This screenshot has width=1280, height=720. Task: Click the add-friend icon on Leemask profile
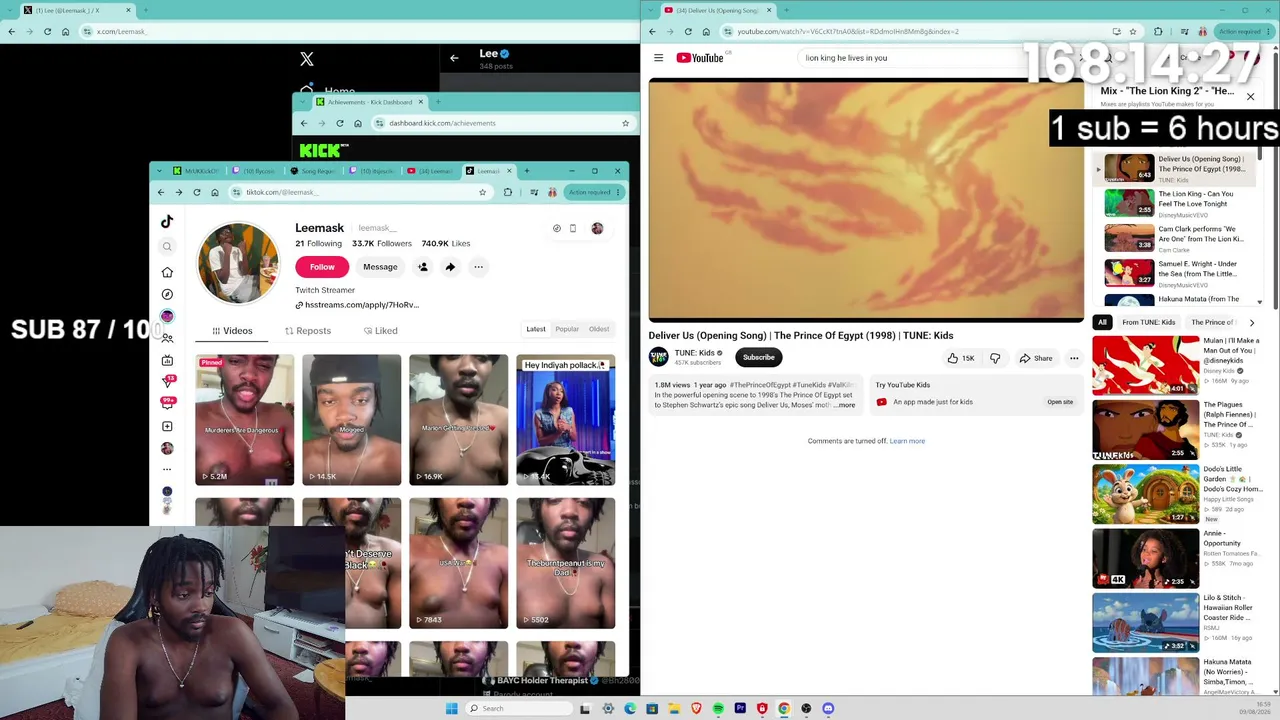click(x=423, y=267)
